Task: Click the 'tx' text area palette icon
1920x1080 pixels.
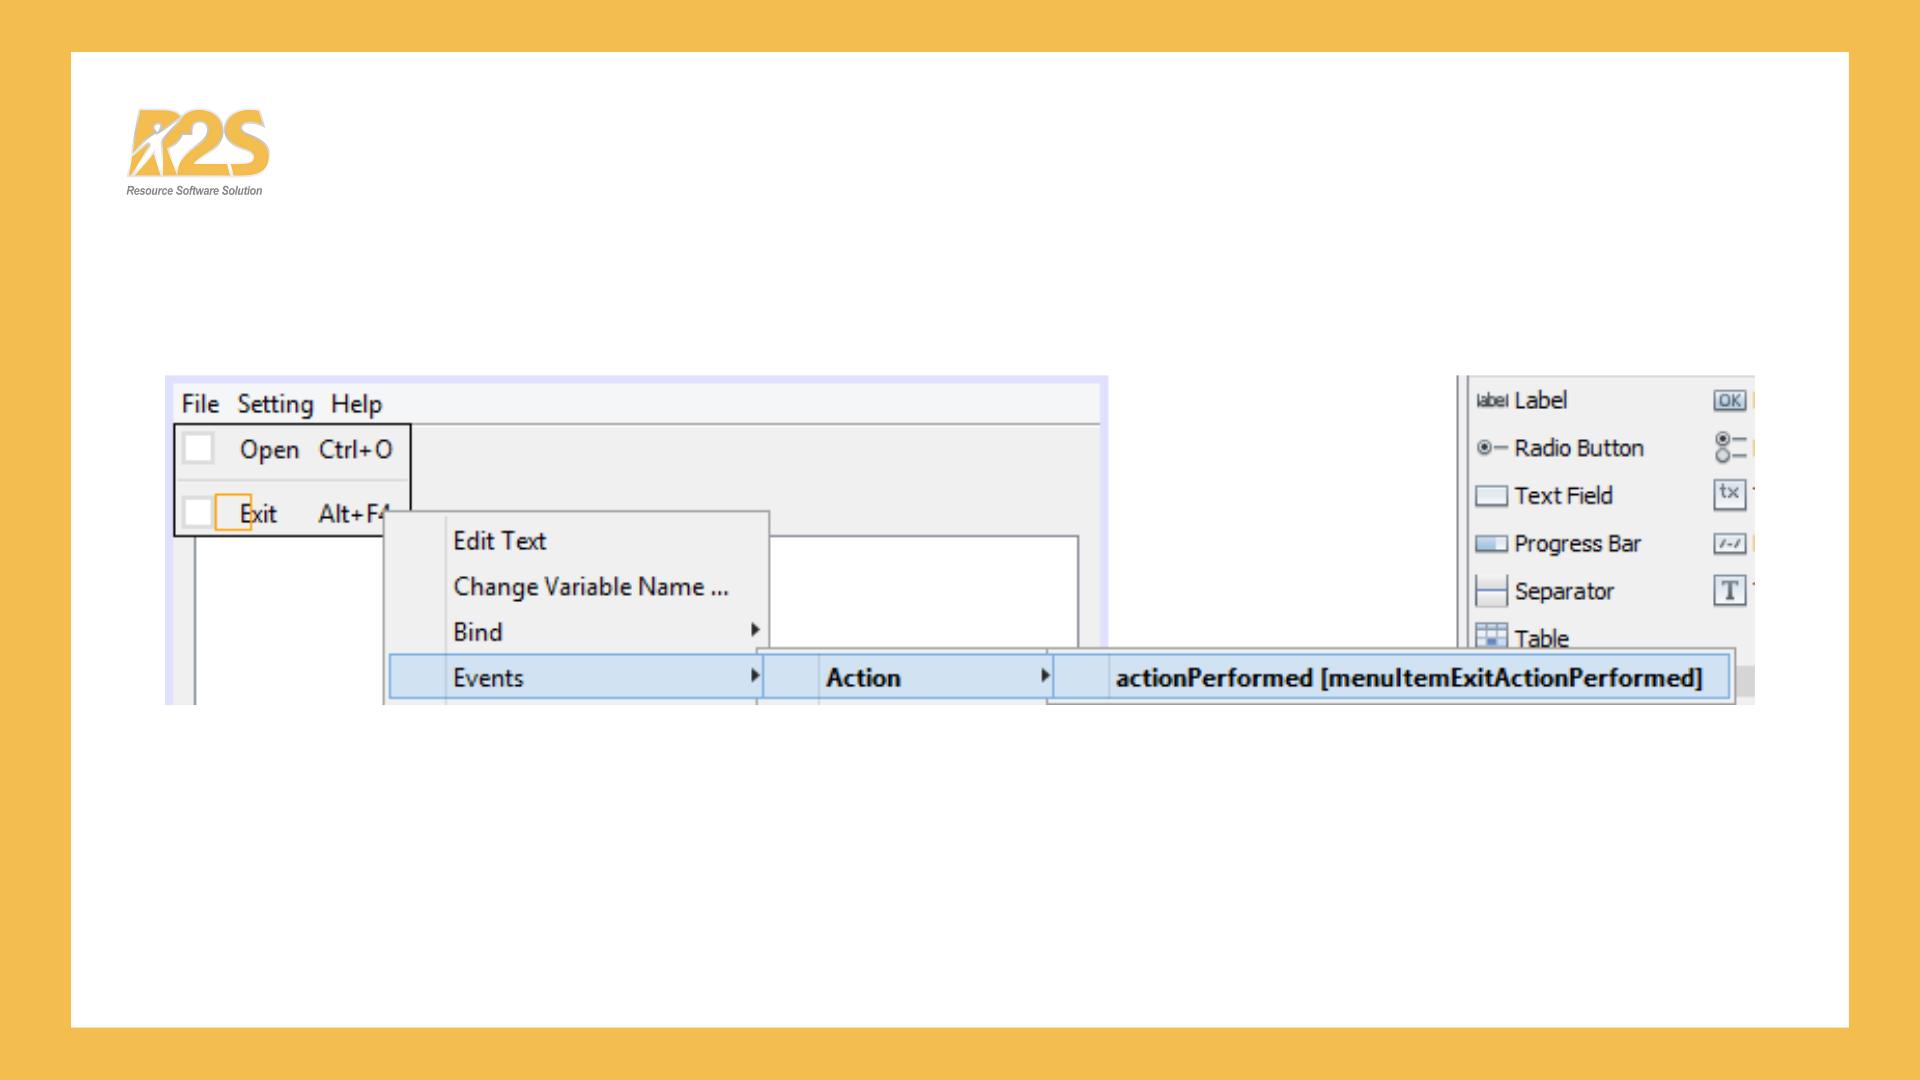Action: point(1729,494)
